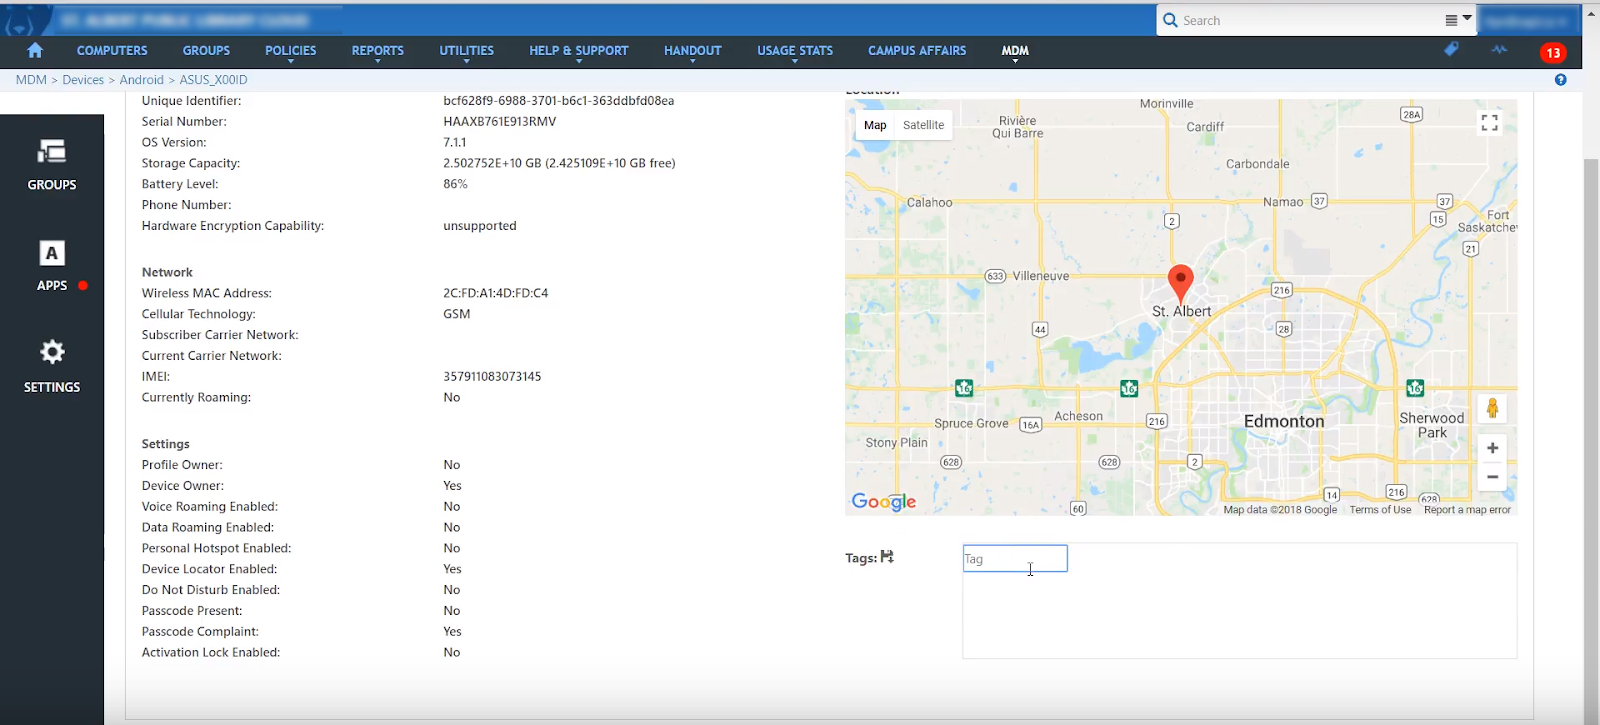The image size is (1600, 725).
Task: Click the Sherwood Park label on map
Action: (1432, 425)
